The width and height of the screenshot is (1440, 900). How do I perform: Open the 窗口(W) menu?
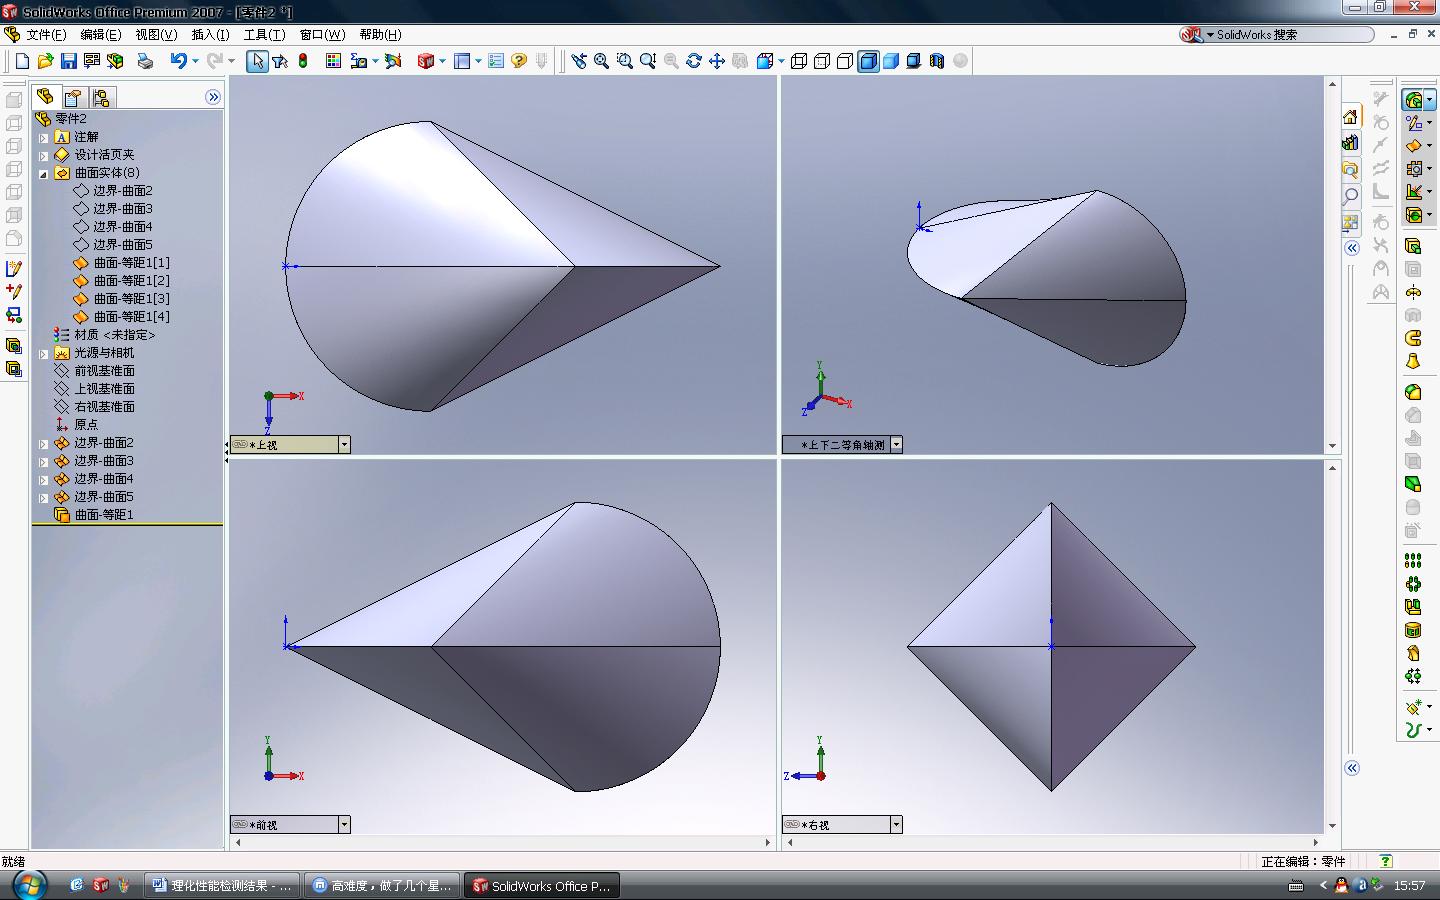coord(322,35)
